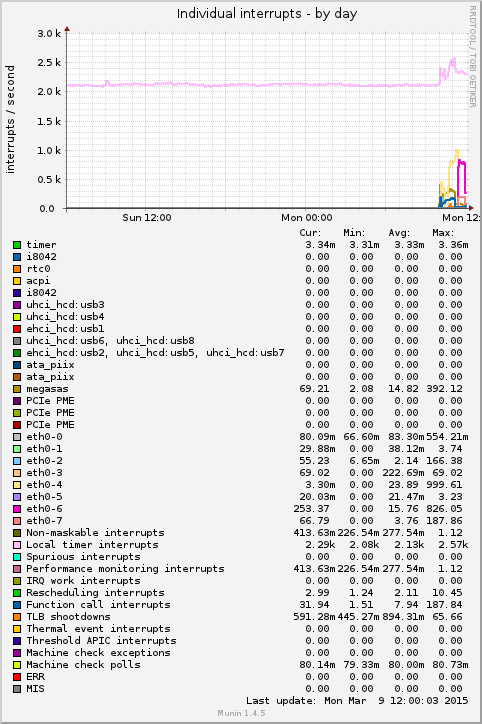Select the eth0-5 legend swatch

pyautogui.click(x=17, y=497)
